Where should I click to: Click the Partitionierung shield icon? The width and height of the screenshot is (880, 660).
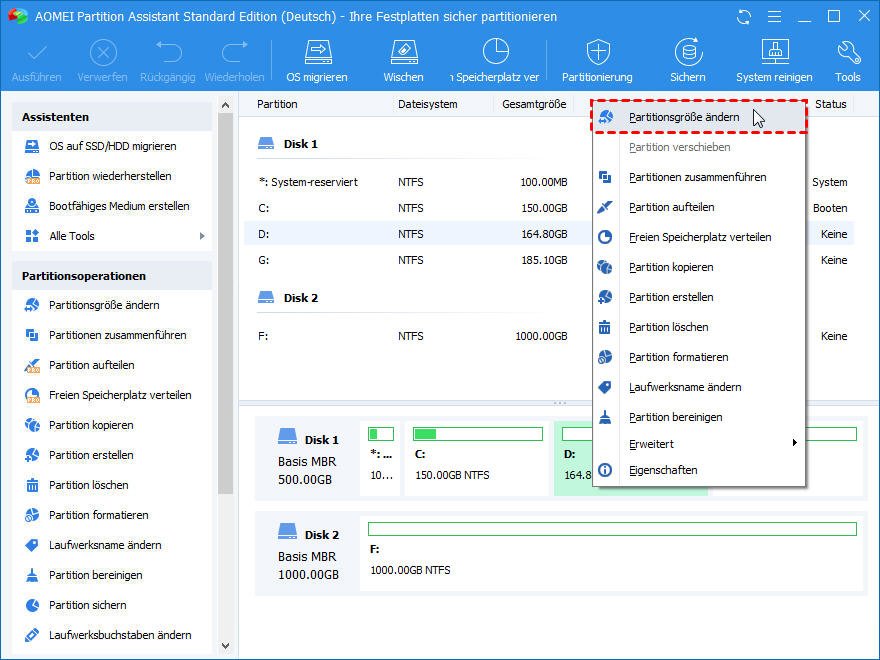(597, 53)
